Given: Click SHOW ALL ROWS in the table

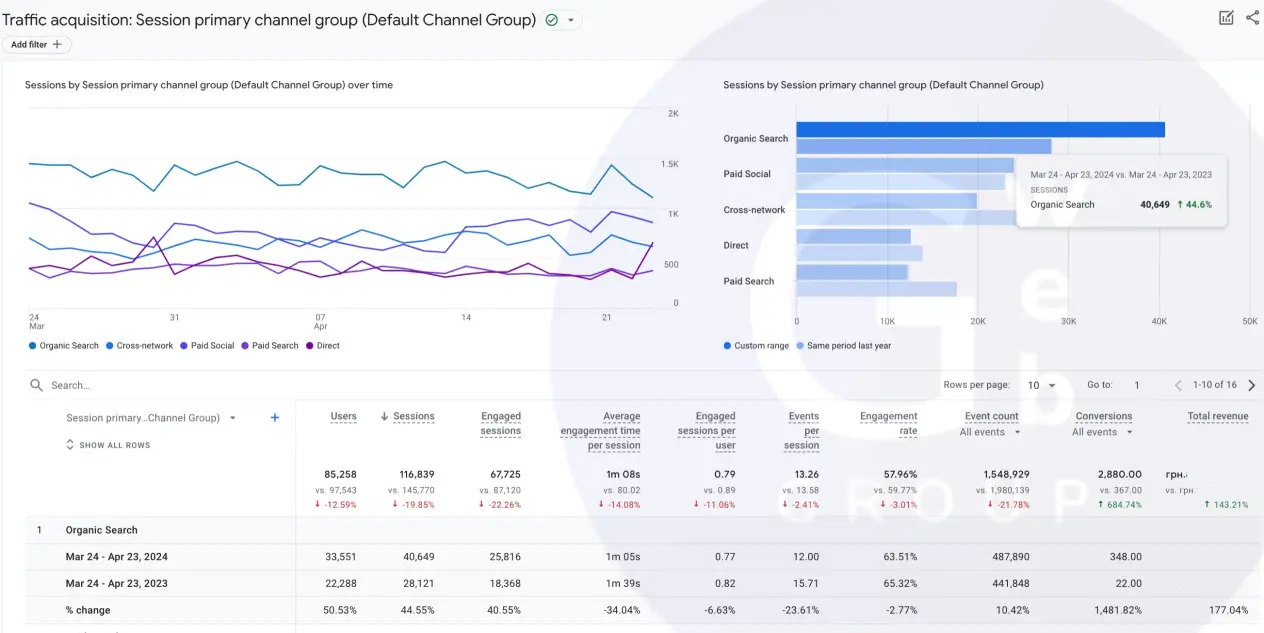Looking at the screenshot, I should click(x=108, y=445).
